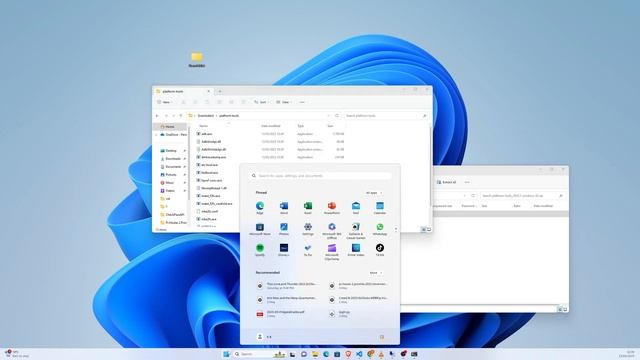The image size is (640, 360).
Task: Open the View dropdown in Explorer
Action: [x=283, y=102]
